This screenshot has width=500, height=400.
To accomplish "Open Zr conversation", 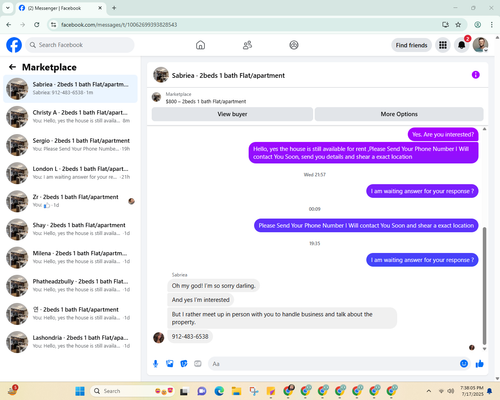I will coord(70,201).
